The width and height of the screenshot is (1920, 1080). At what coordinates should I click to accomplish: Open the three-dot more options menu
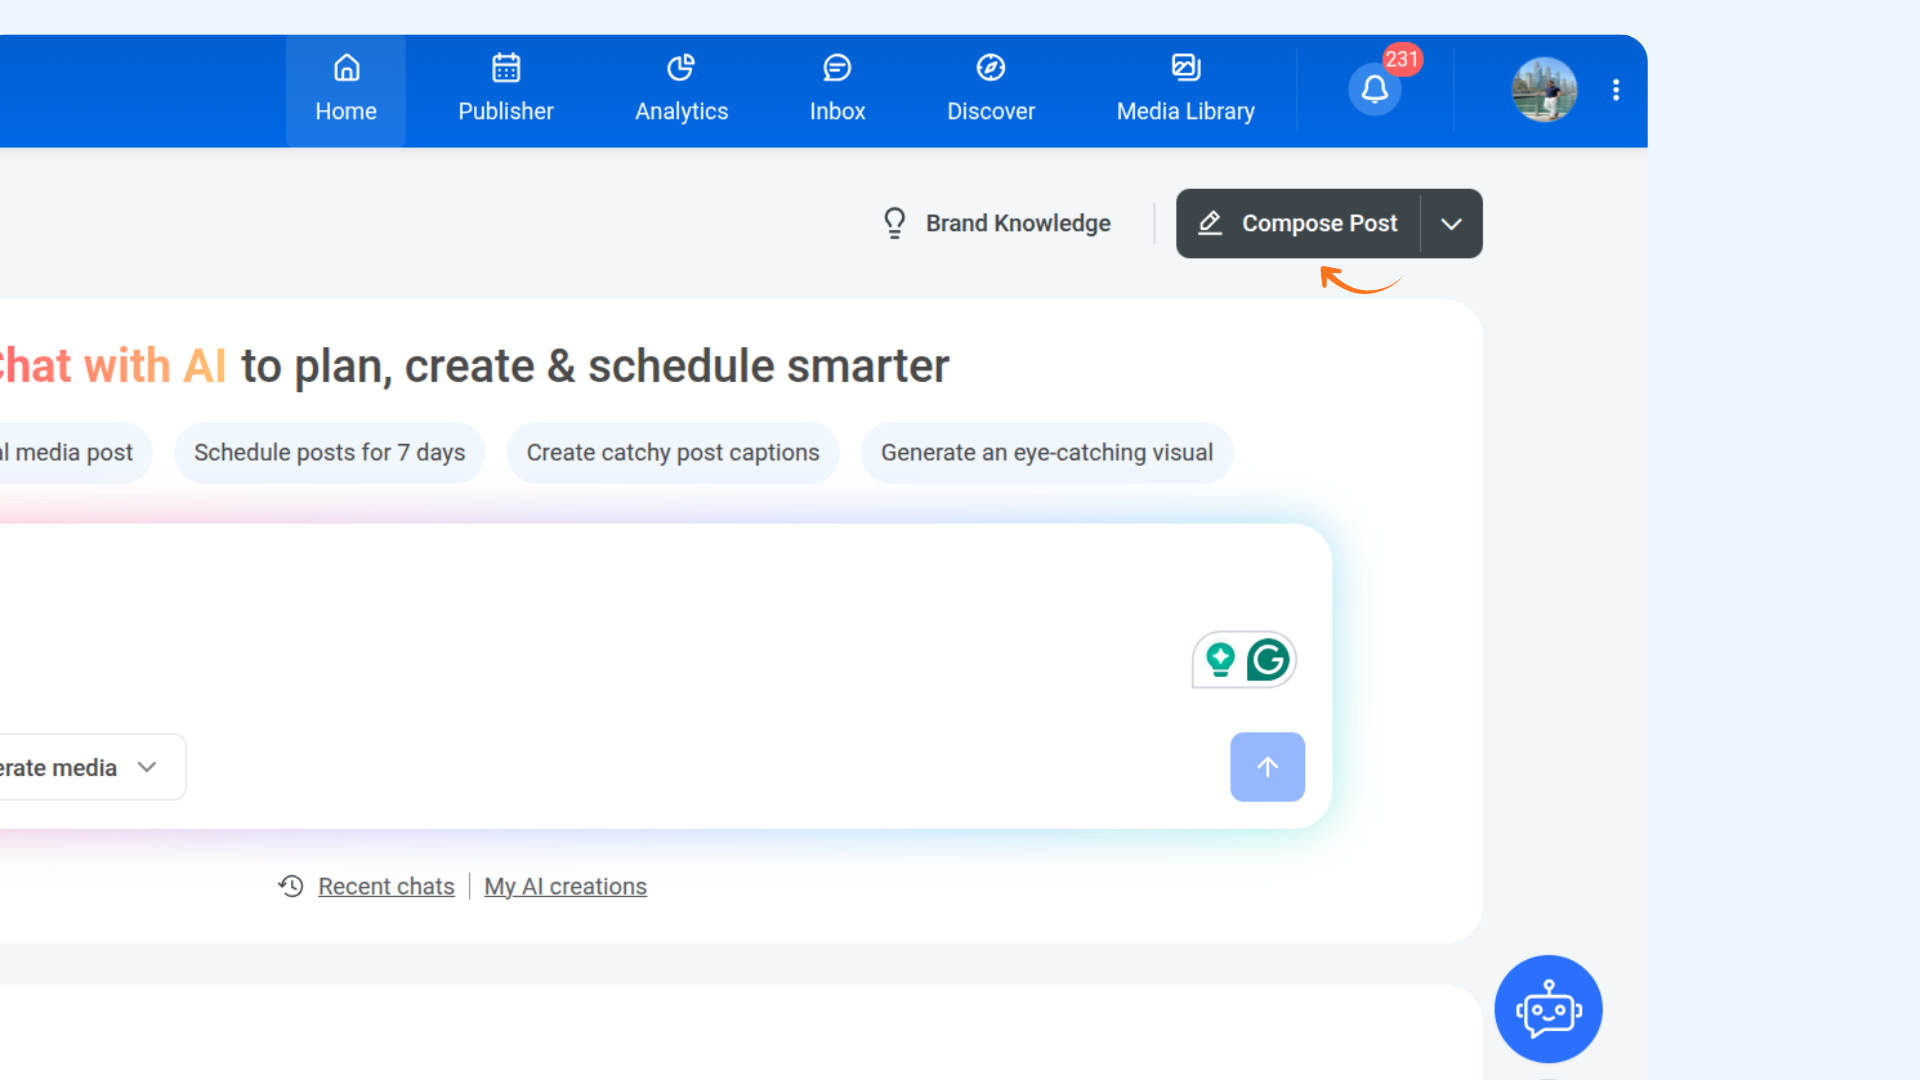(x=1616, y=90)
